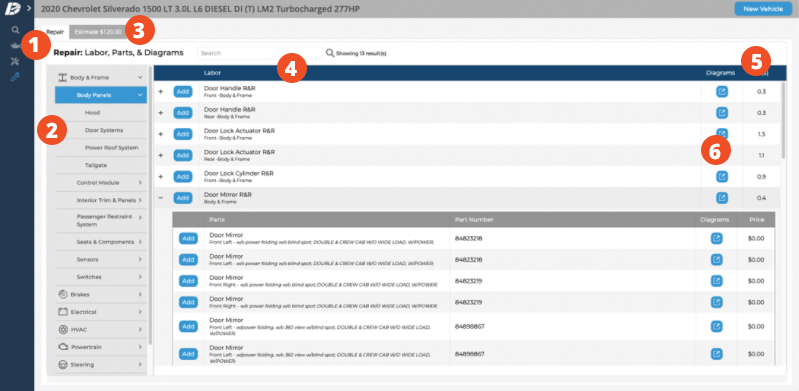Add Door Mirror R&R labor
The height and width of the screenshot is (391, 799).
[x=183, y=197]
